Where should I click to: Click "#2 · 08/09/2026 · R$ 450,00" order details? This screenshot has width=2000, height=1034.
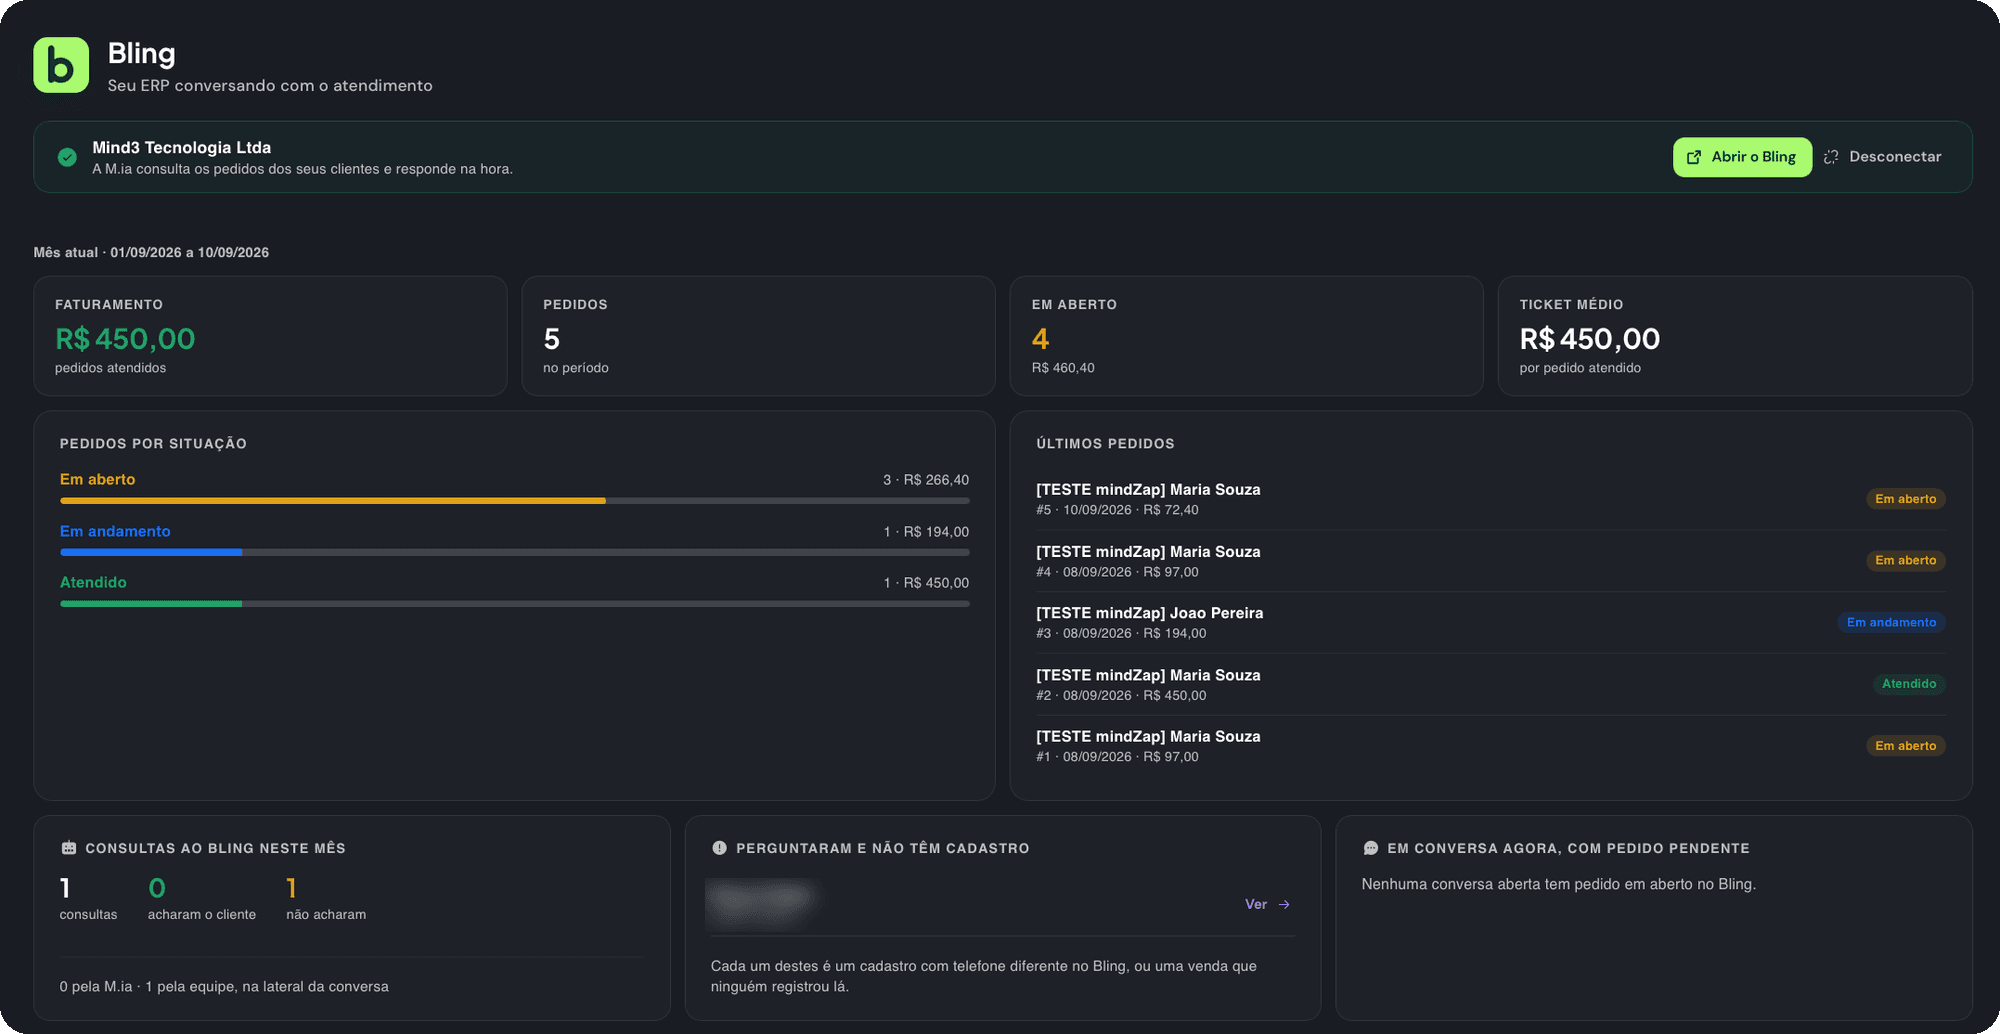[x=1121, y=695]
